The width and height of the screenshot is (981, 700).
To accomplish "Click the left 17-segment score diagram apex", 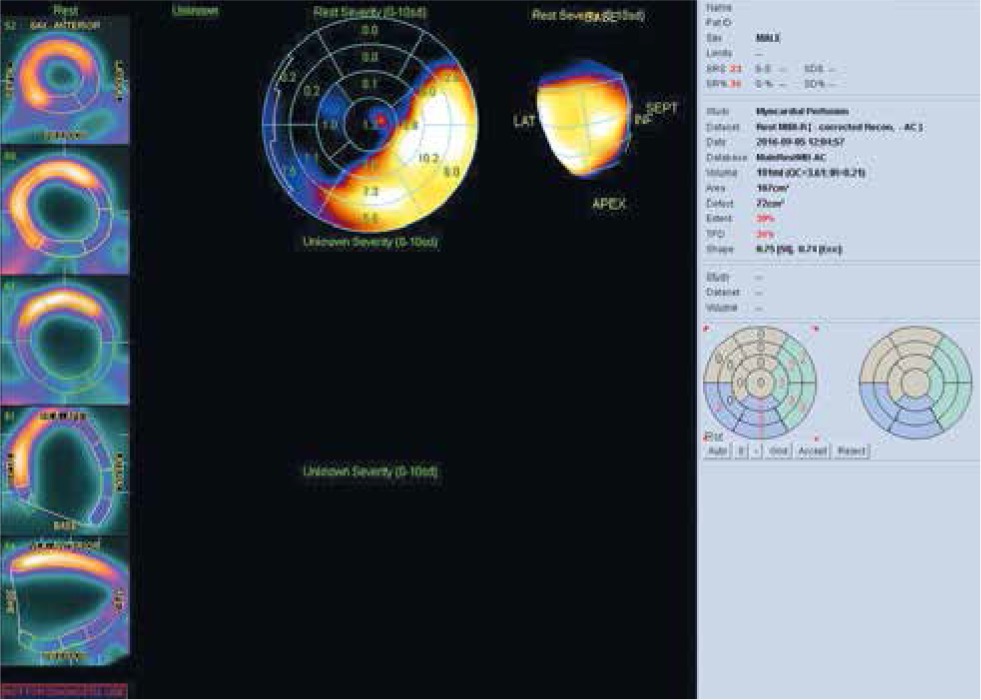I will (x=761, y=382).
